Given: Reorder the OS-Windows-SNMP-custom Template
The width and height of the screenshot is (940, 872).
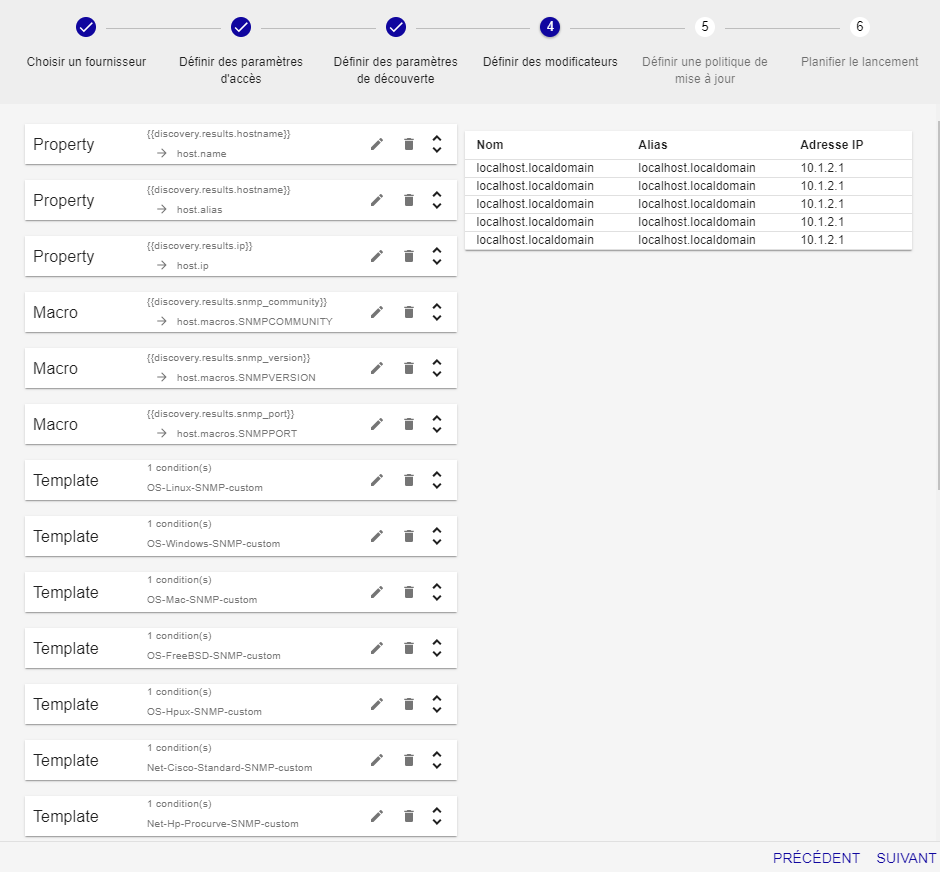Looking at the screenshot, I should pos(437,536).
